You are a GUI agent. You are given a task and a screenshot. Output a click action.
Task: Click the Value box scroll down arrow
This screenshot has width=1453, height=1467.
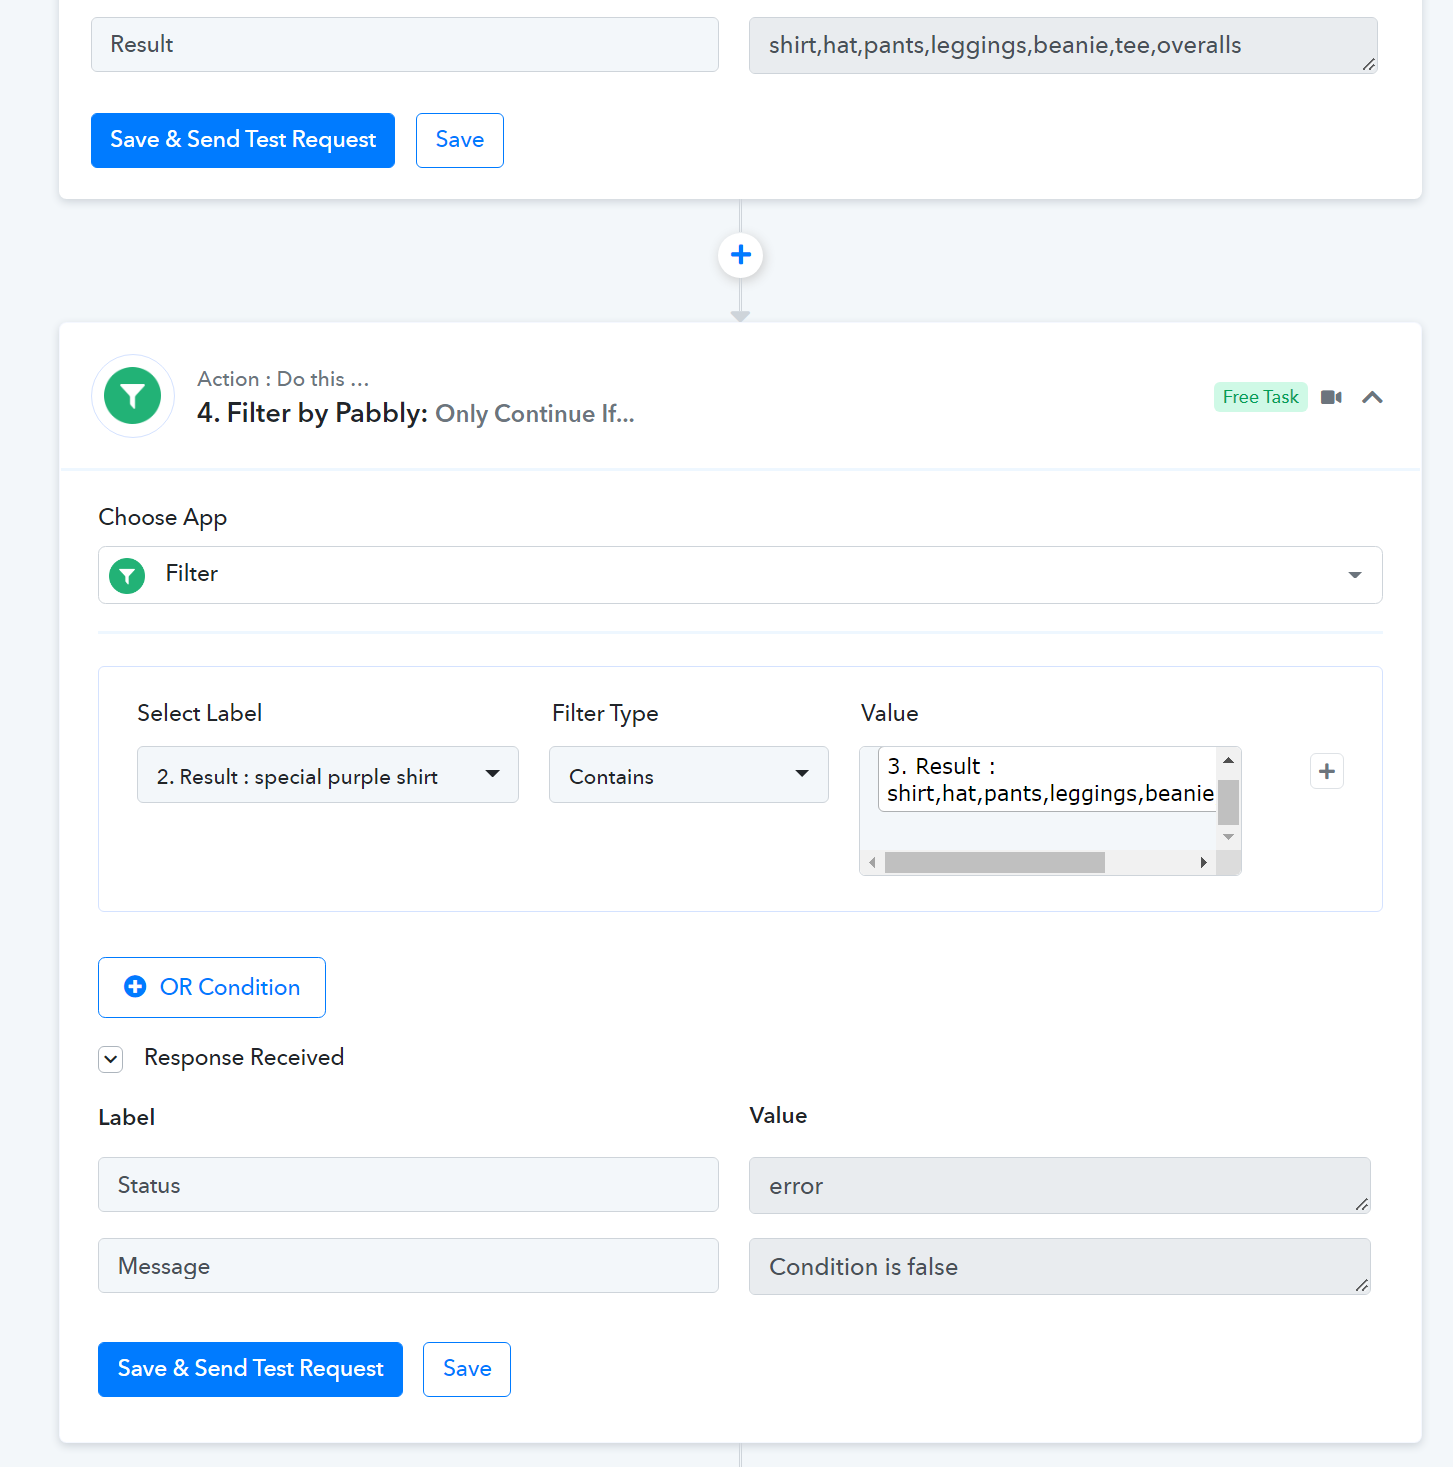1229,837
